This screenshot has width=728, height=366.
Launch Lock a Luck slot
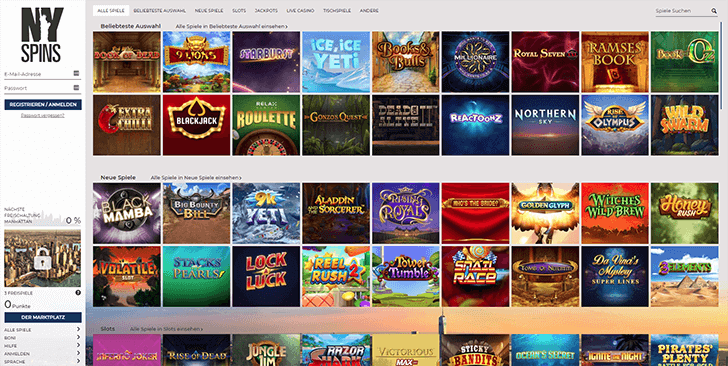point(266,276)
